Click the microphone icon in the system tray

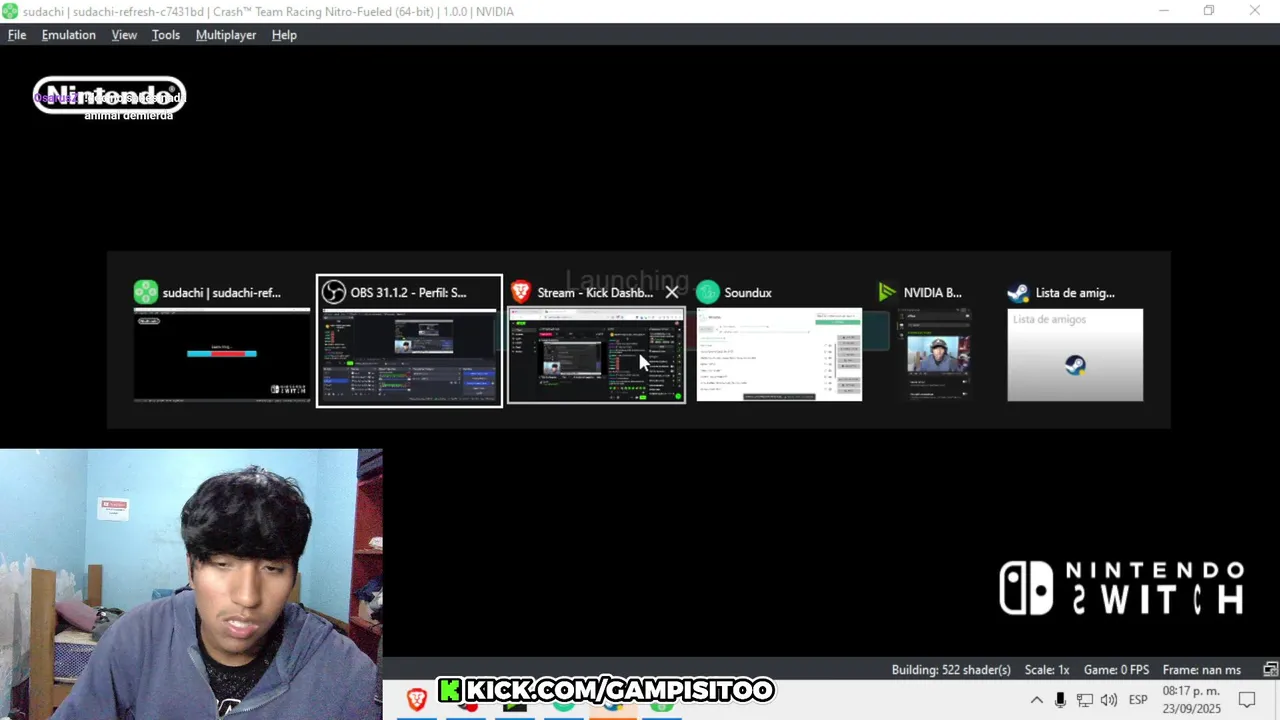click(1060, 700)
